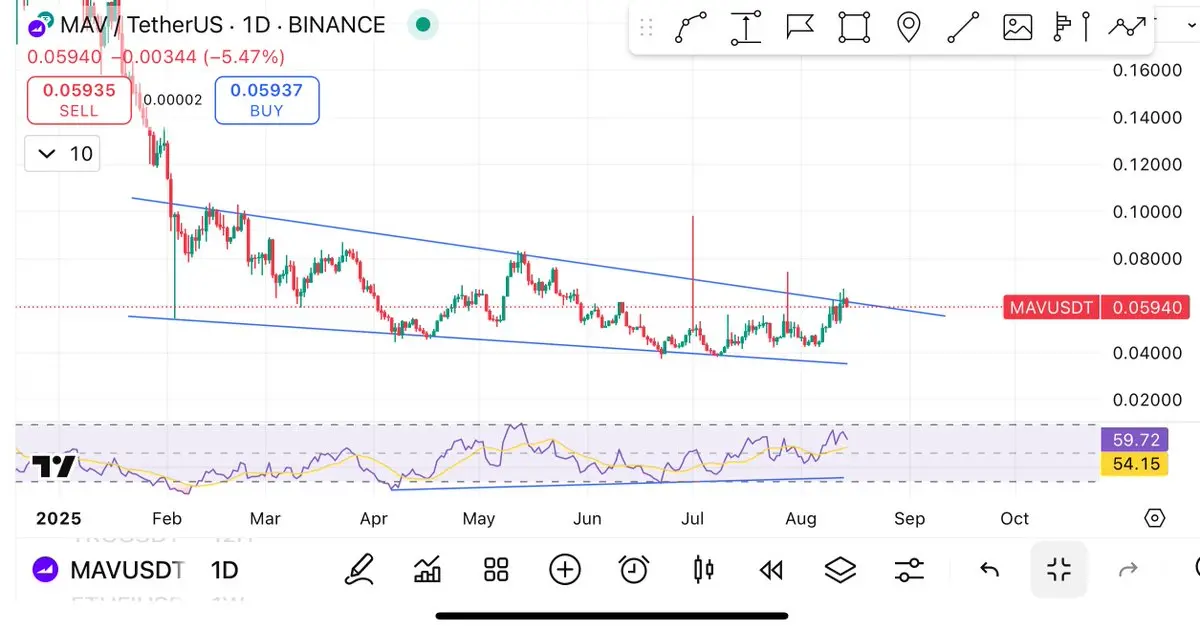Tap the plus circle add icon
This screenshot has height=631, width=1200.
565,570
